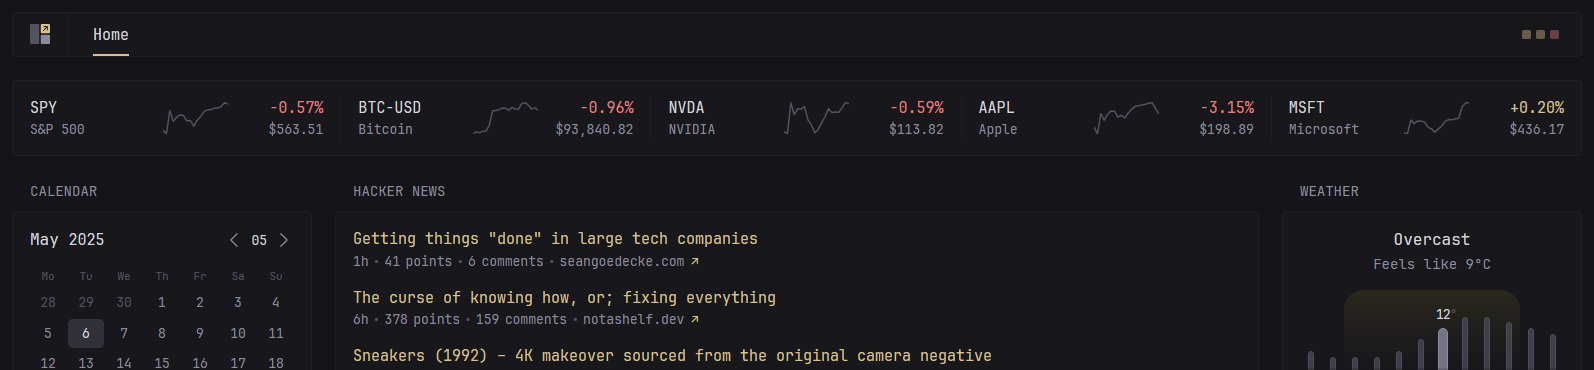Click the month number 05 selector
This screenshot has width=1594, height=370.
click(259, 240)
